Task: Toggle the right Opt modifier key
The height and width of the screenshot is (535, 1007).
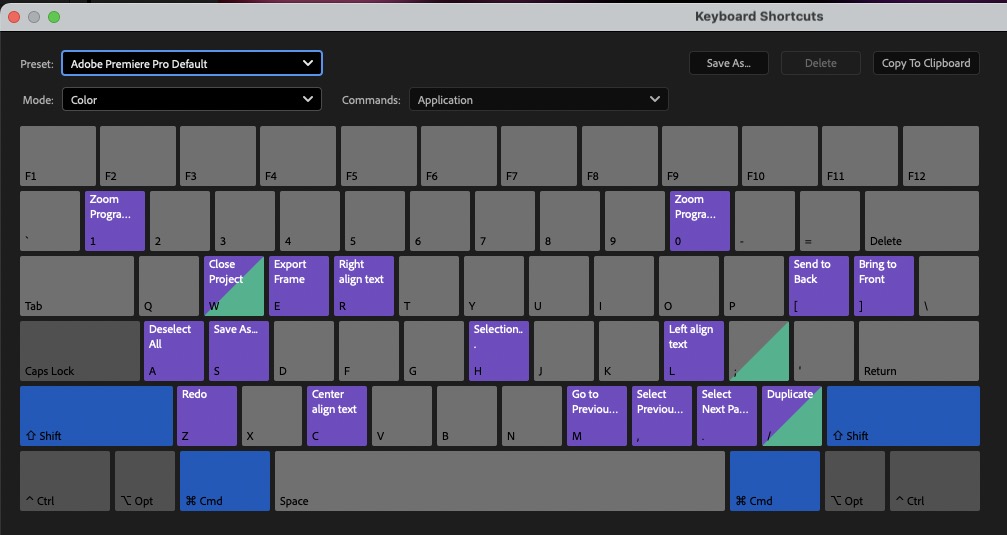Action: pos(854,481)
